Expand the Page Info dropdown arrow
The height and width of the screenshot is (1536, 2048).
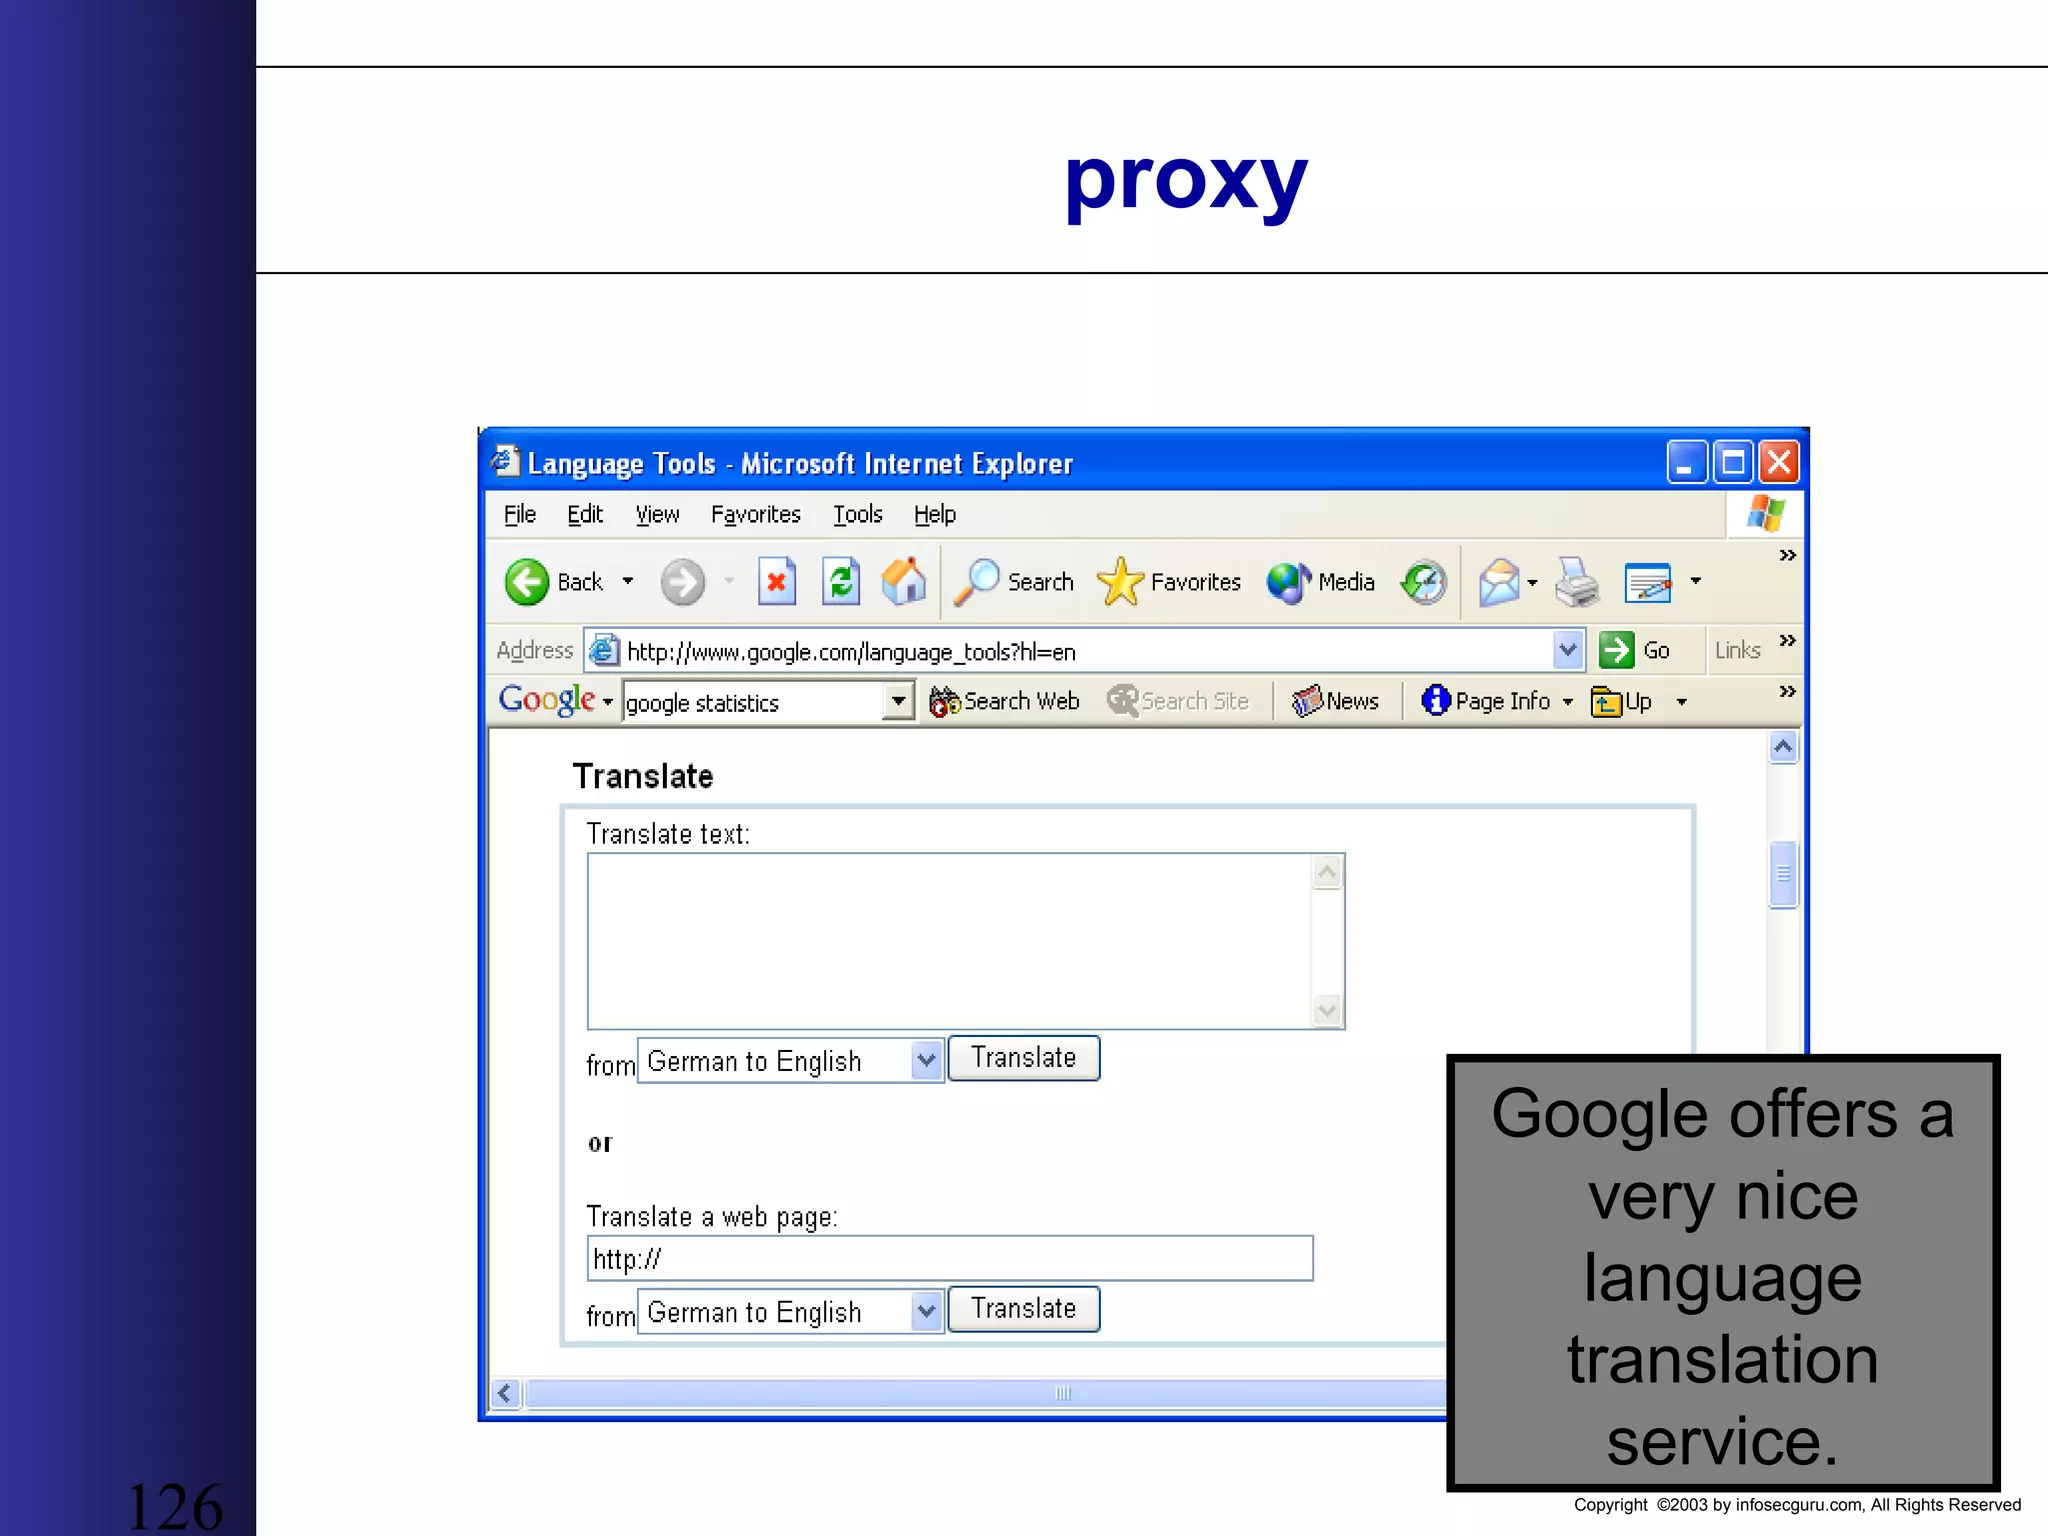click(1567, 702)
